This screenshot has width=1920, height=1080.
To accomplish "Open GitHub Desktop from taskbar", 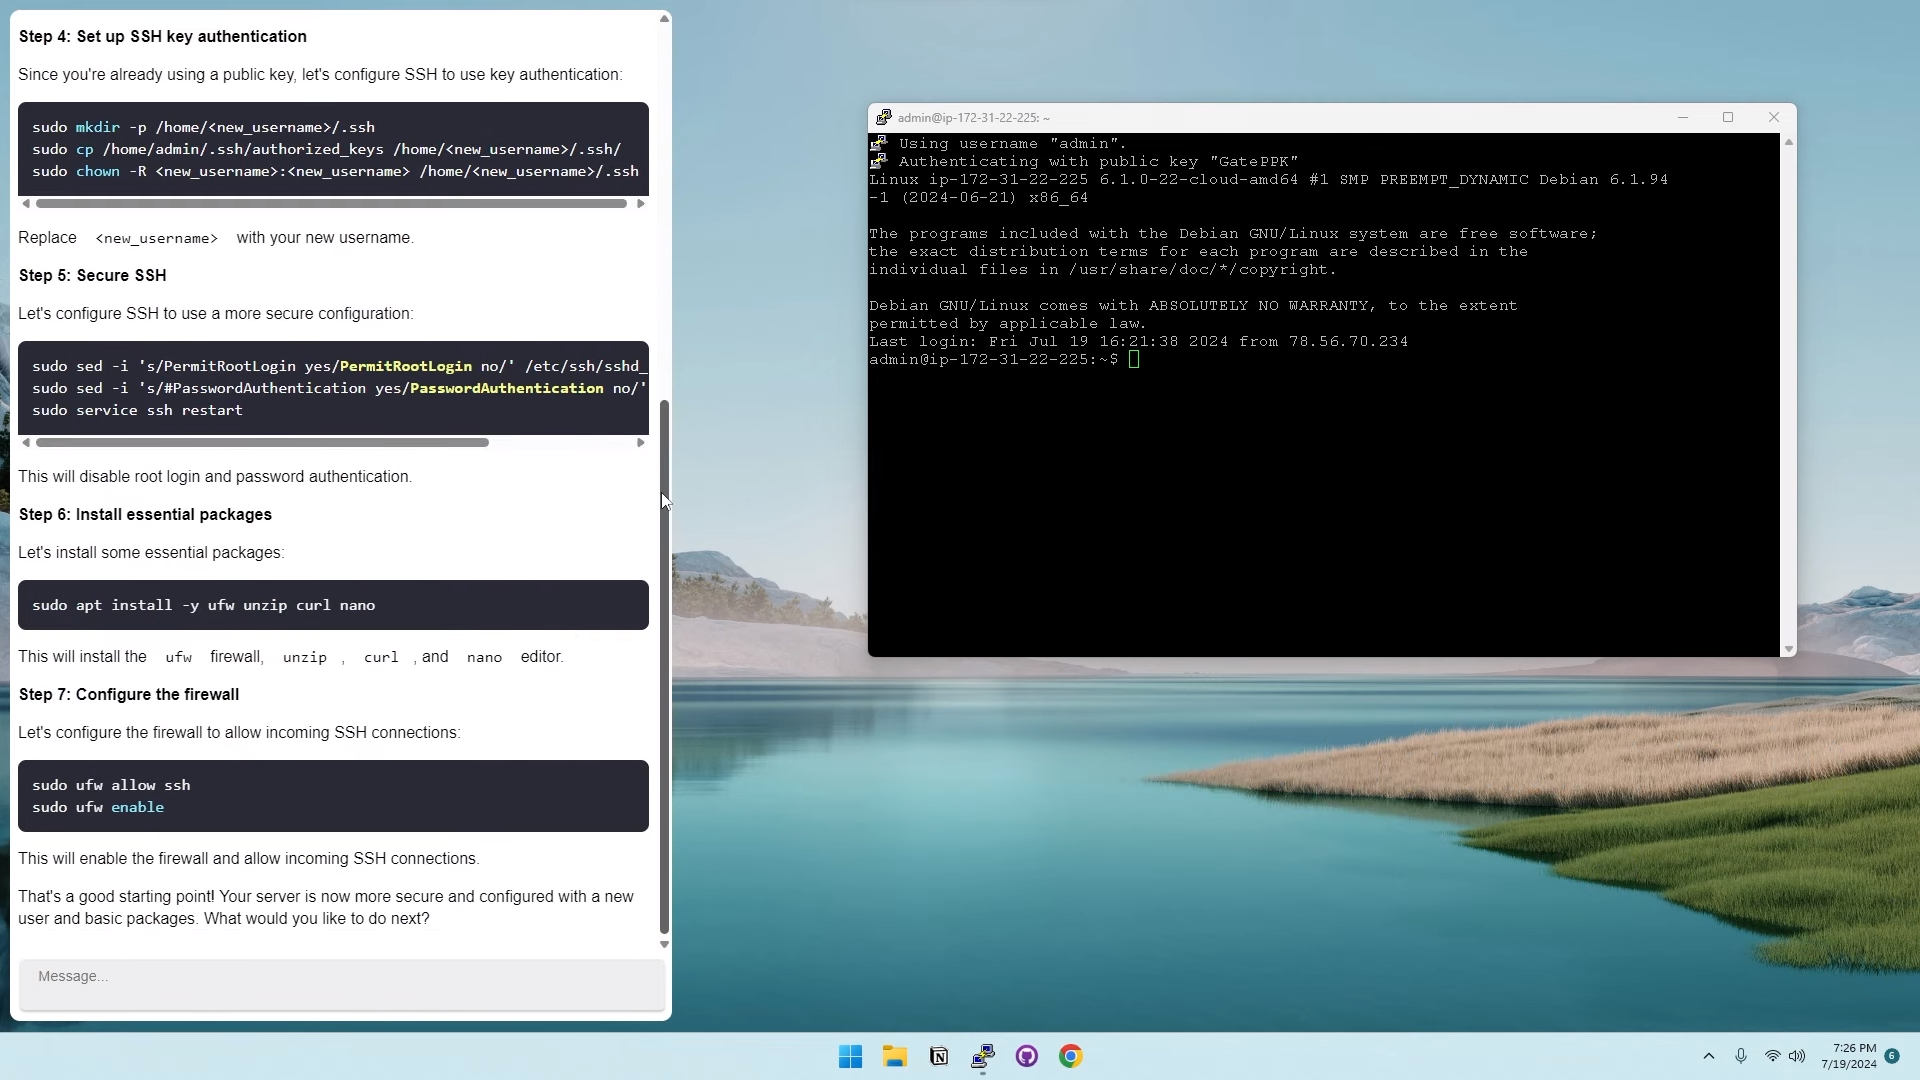I will [x=1027, y=1056].
